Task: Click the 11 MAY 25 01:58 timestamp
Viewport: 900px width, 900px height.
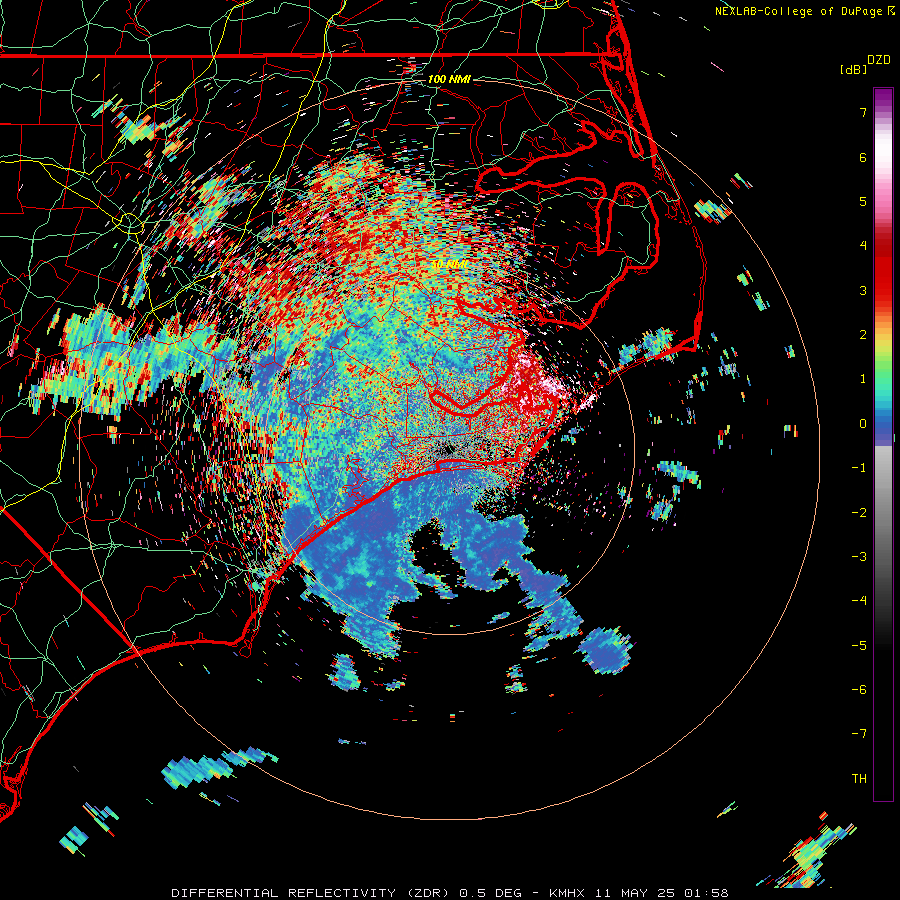Action: click(661, 893)
